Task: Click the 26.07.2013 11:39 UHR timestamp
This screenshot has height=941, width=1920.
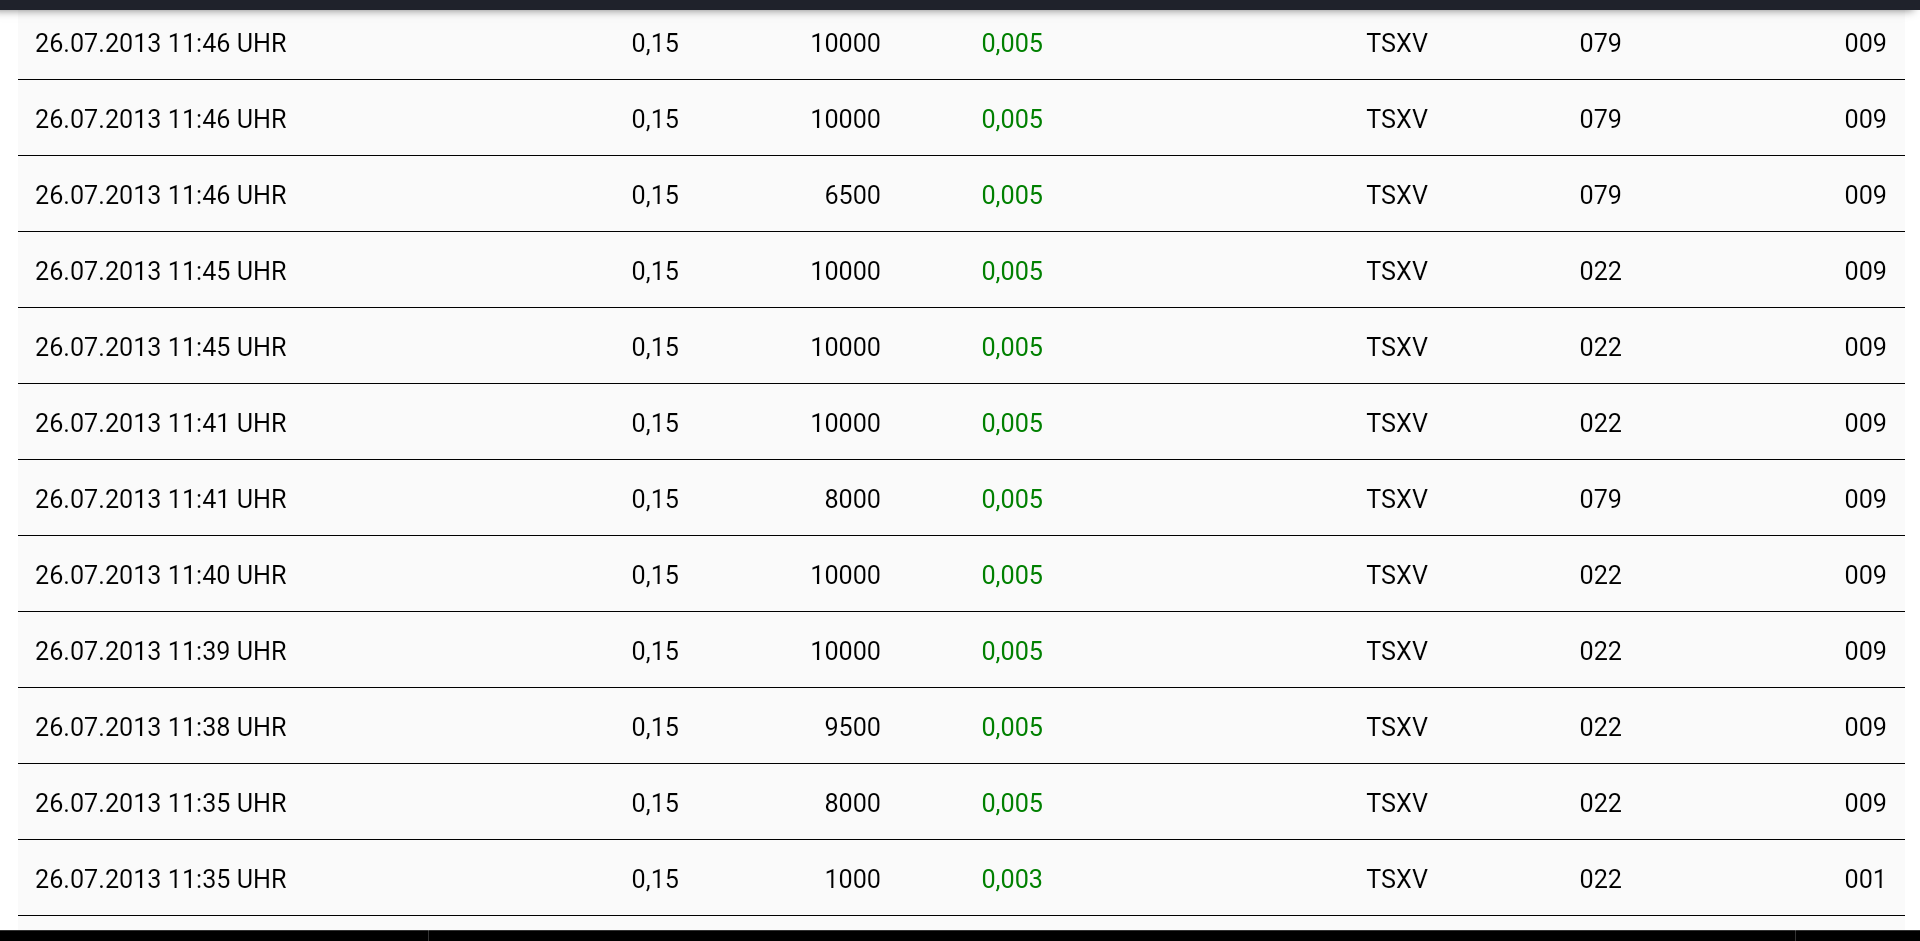Action: point(161,651)
